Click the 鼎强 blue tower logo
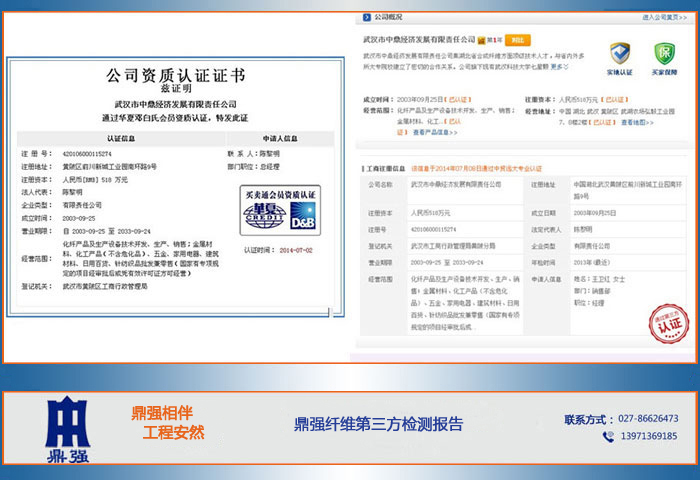The image size is (700, 480). (x=68, y=429)
